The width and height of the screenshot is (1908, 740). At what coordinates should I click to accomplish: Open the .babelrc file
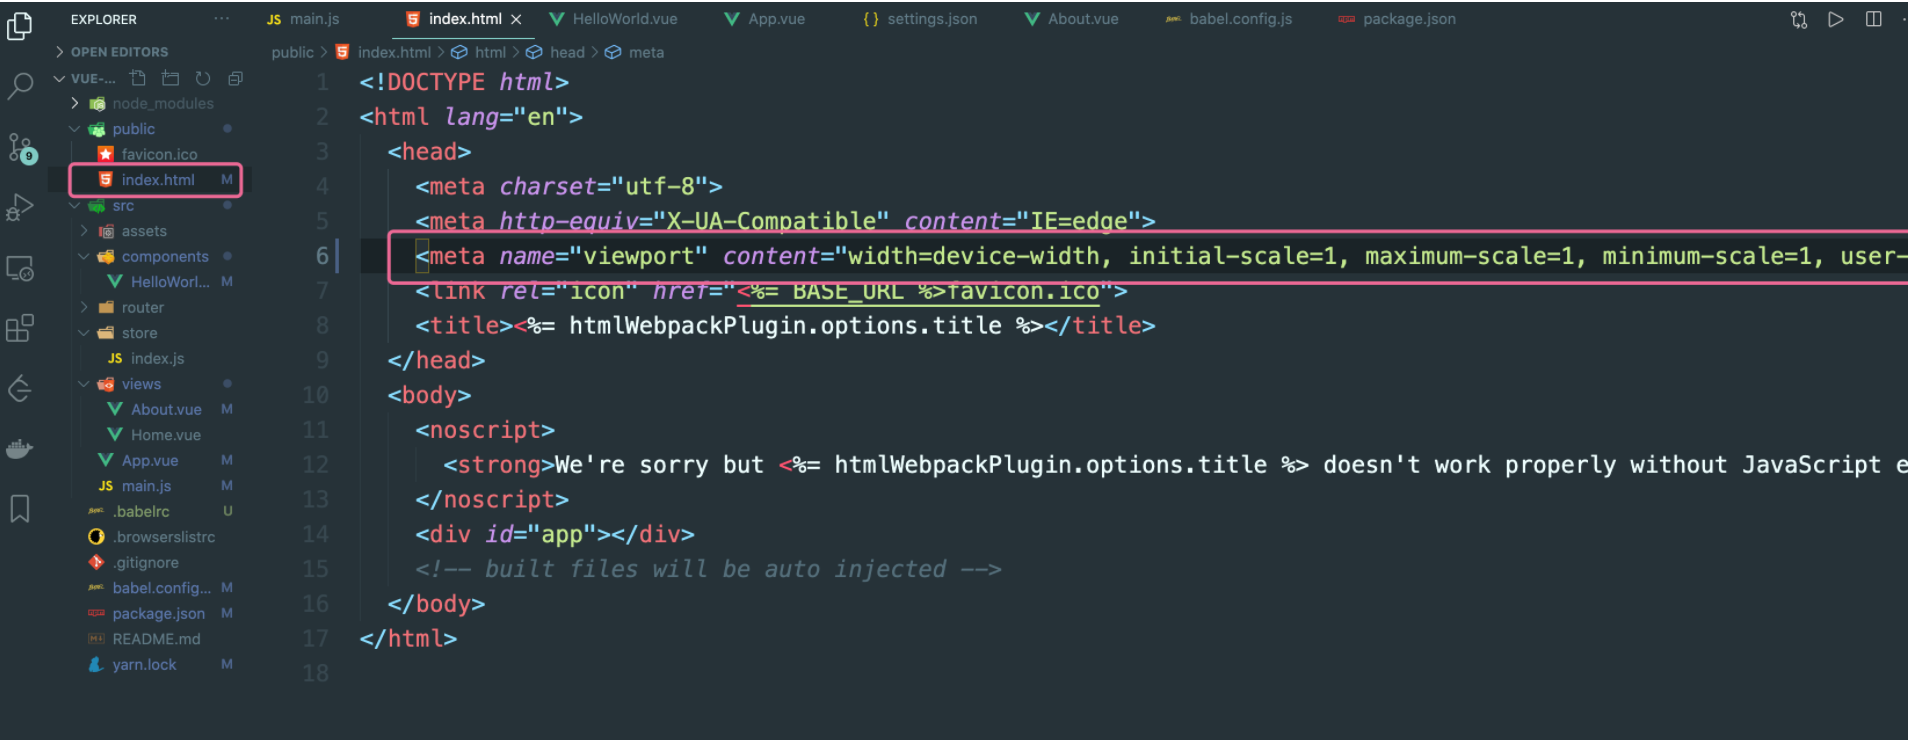pos(129,512)
